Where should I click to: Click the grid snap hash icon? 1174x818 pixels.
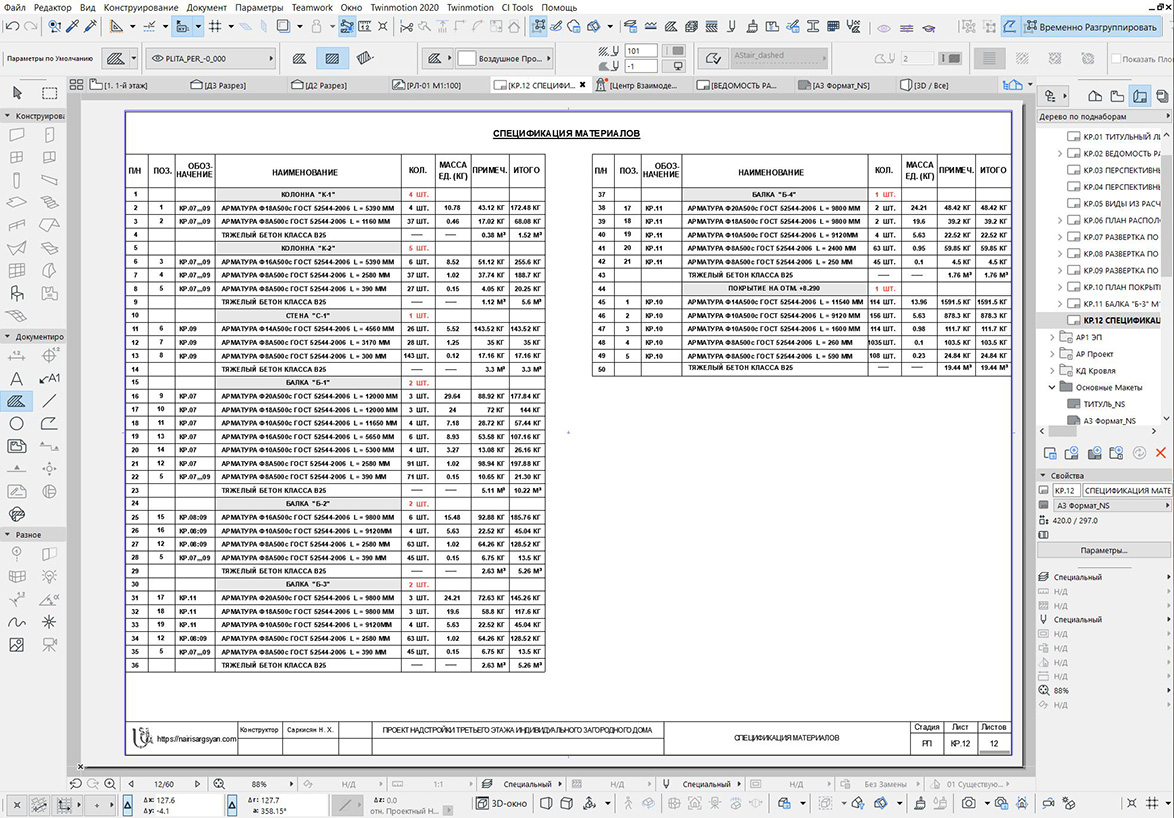click(x=216, y=27)
